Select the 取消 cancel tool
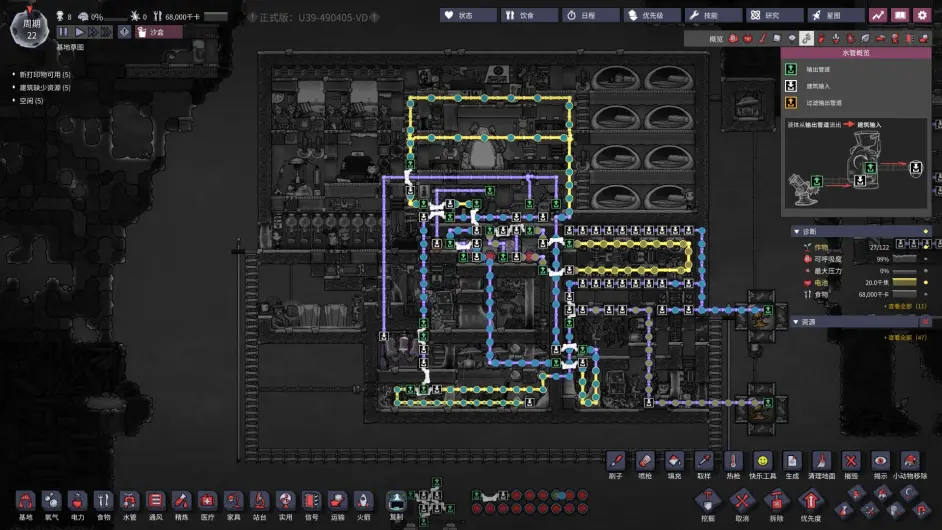 coord(742,505)
